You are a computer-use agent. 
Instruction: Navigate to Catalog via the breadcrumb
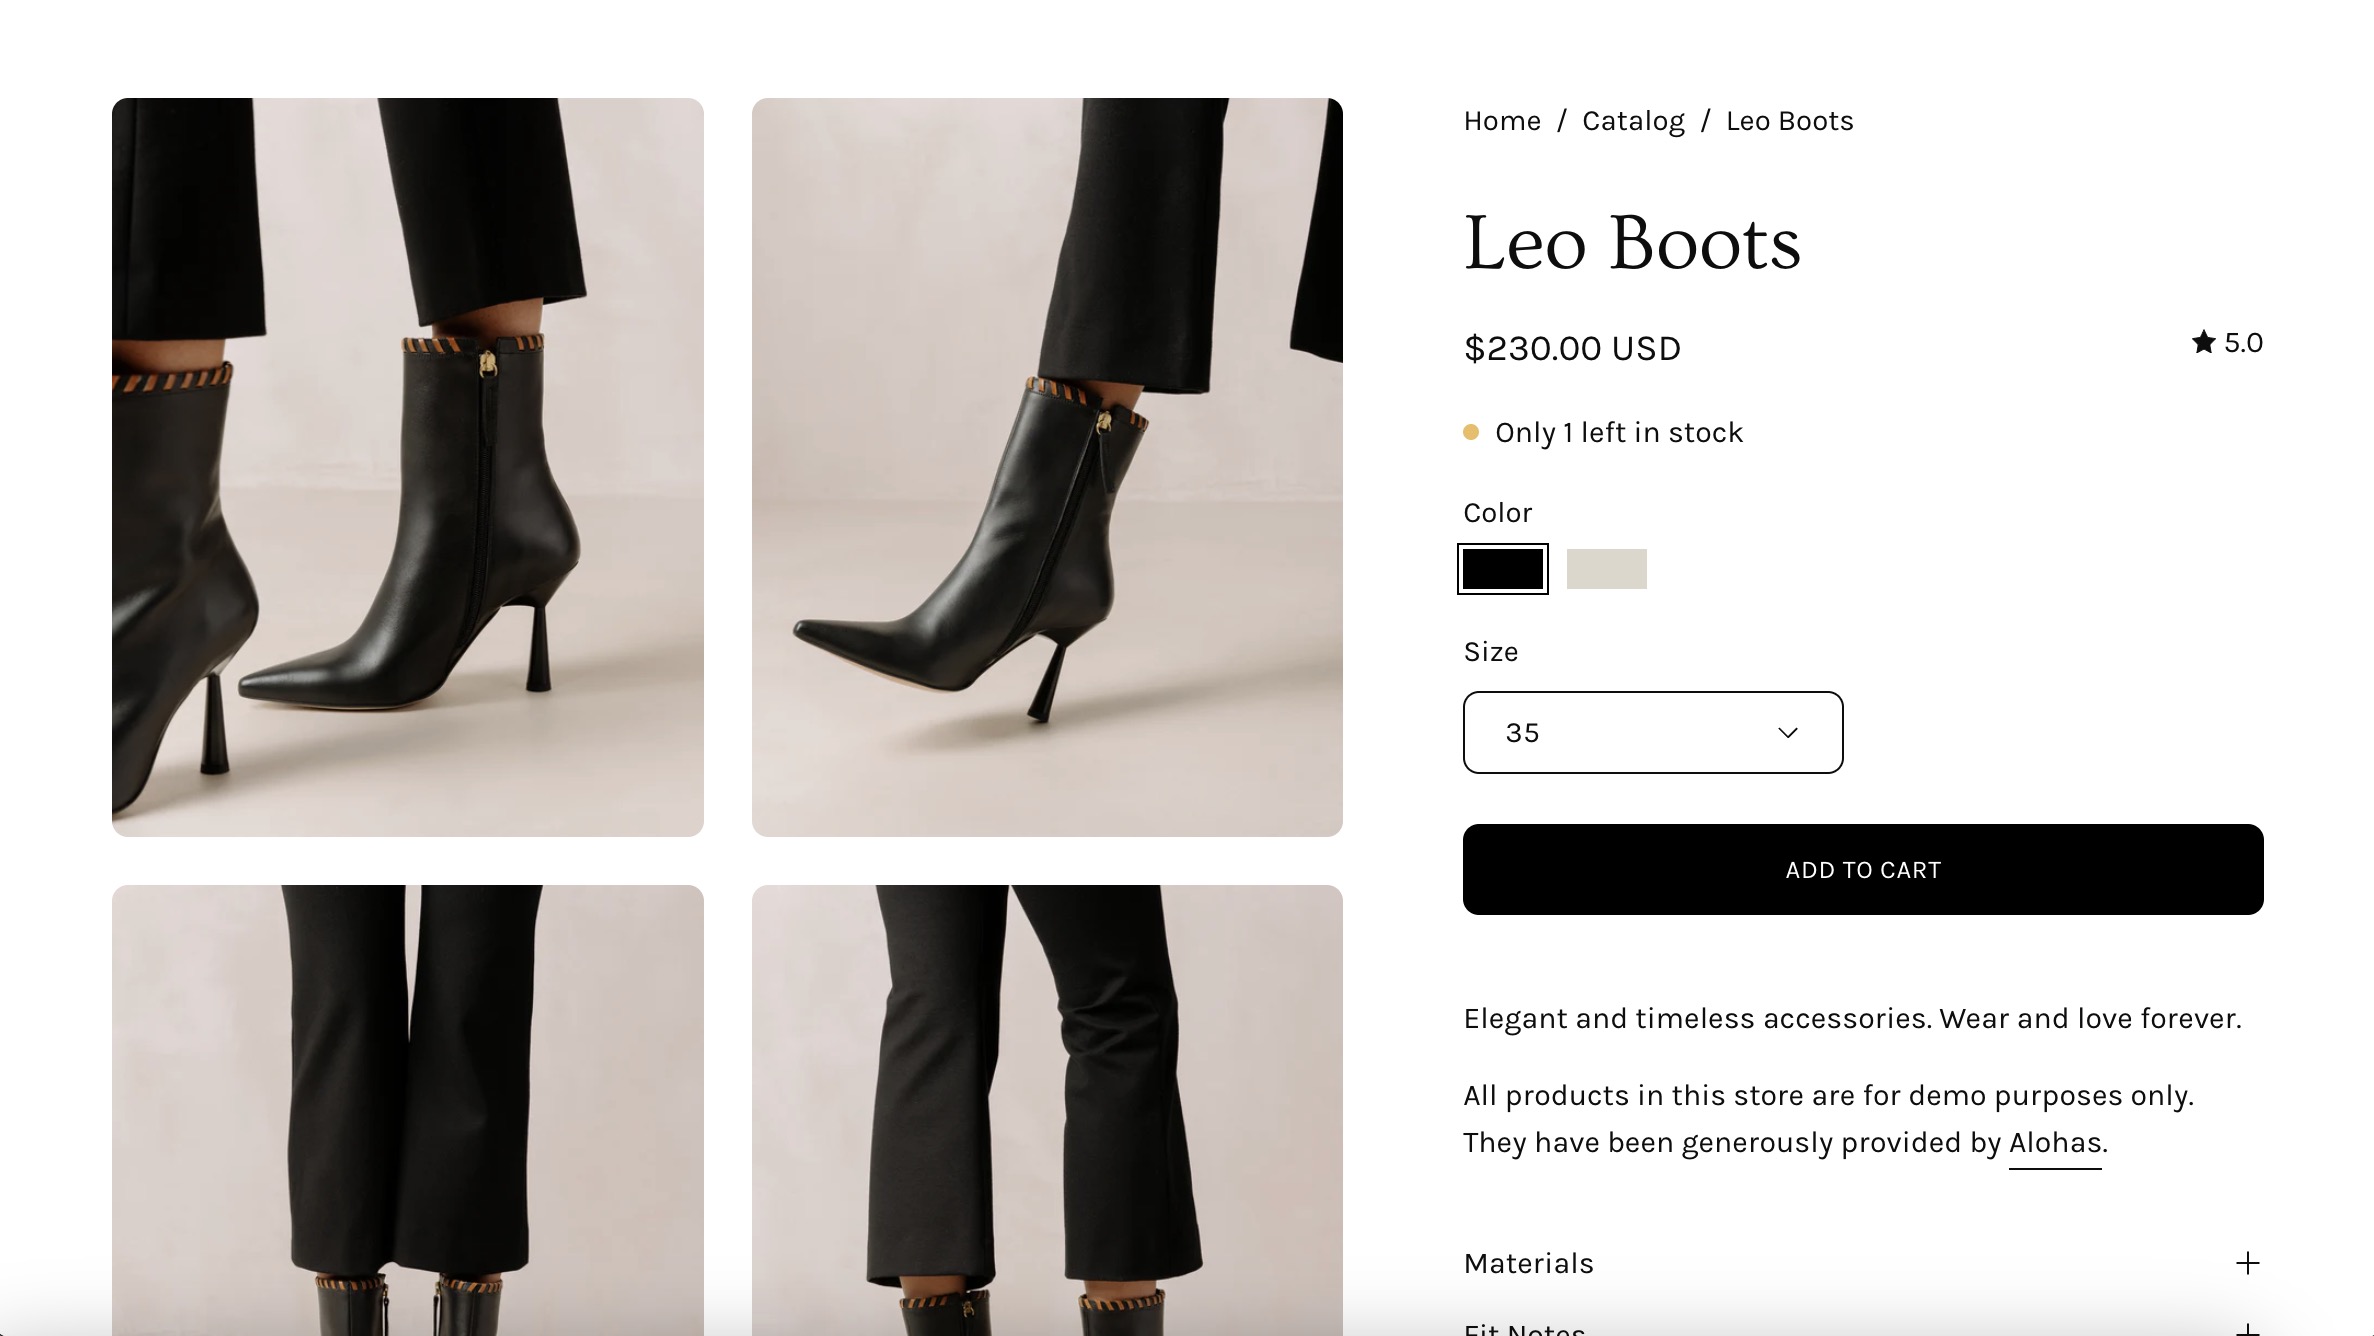click(1633, 121)
